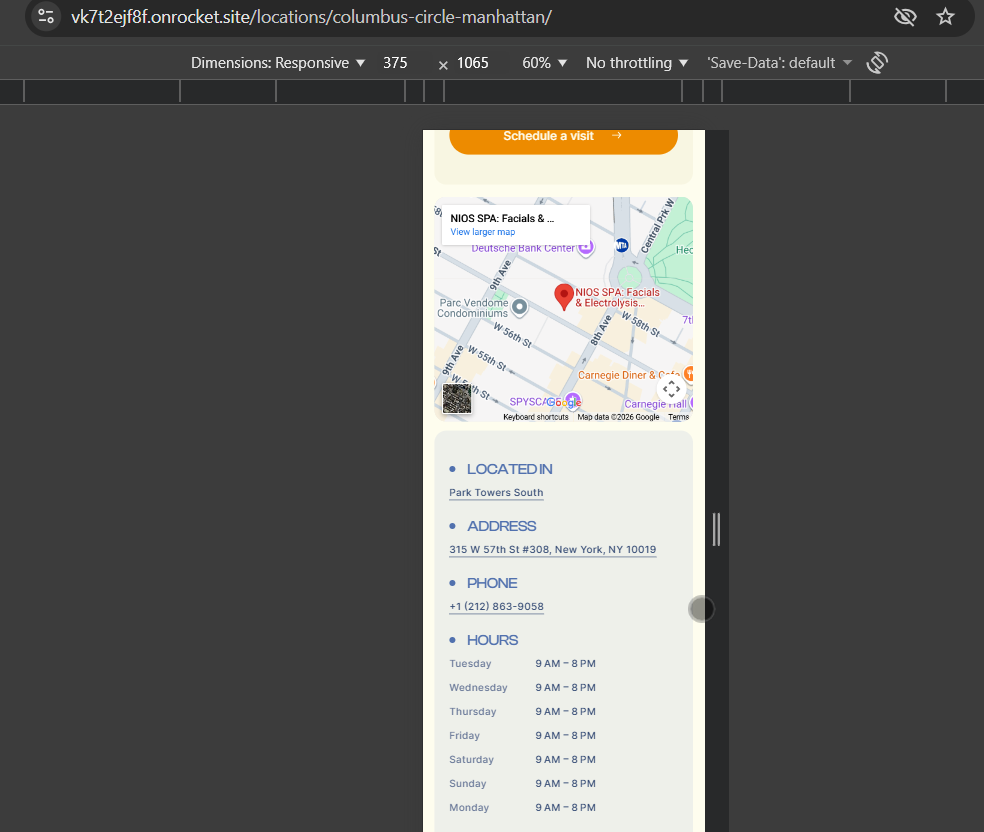
Task: Open the 'Save-Data': default dropdown
Action: [x=779, y=63]
